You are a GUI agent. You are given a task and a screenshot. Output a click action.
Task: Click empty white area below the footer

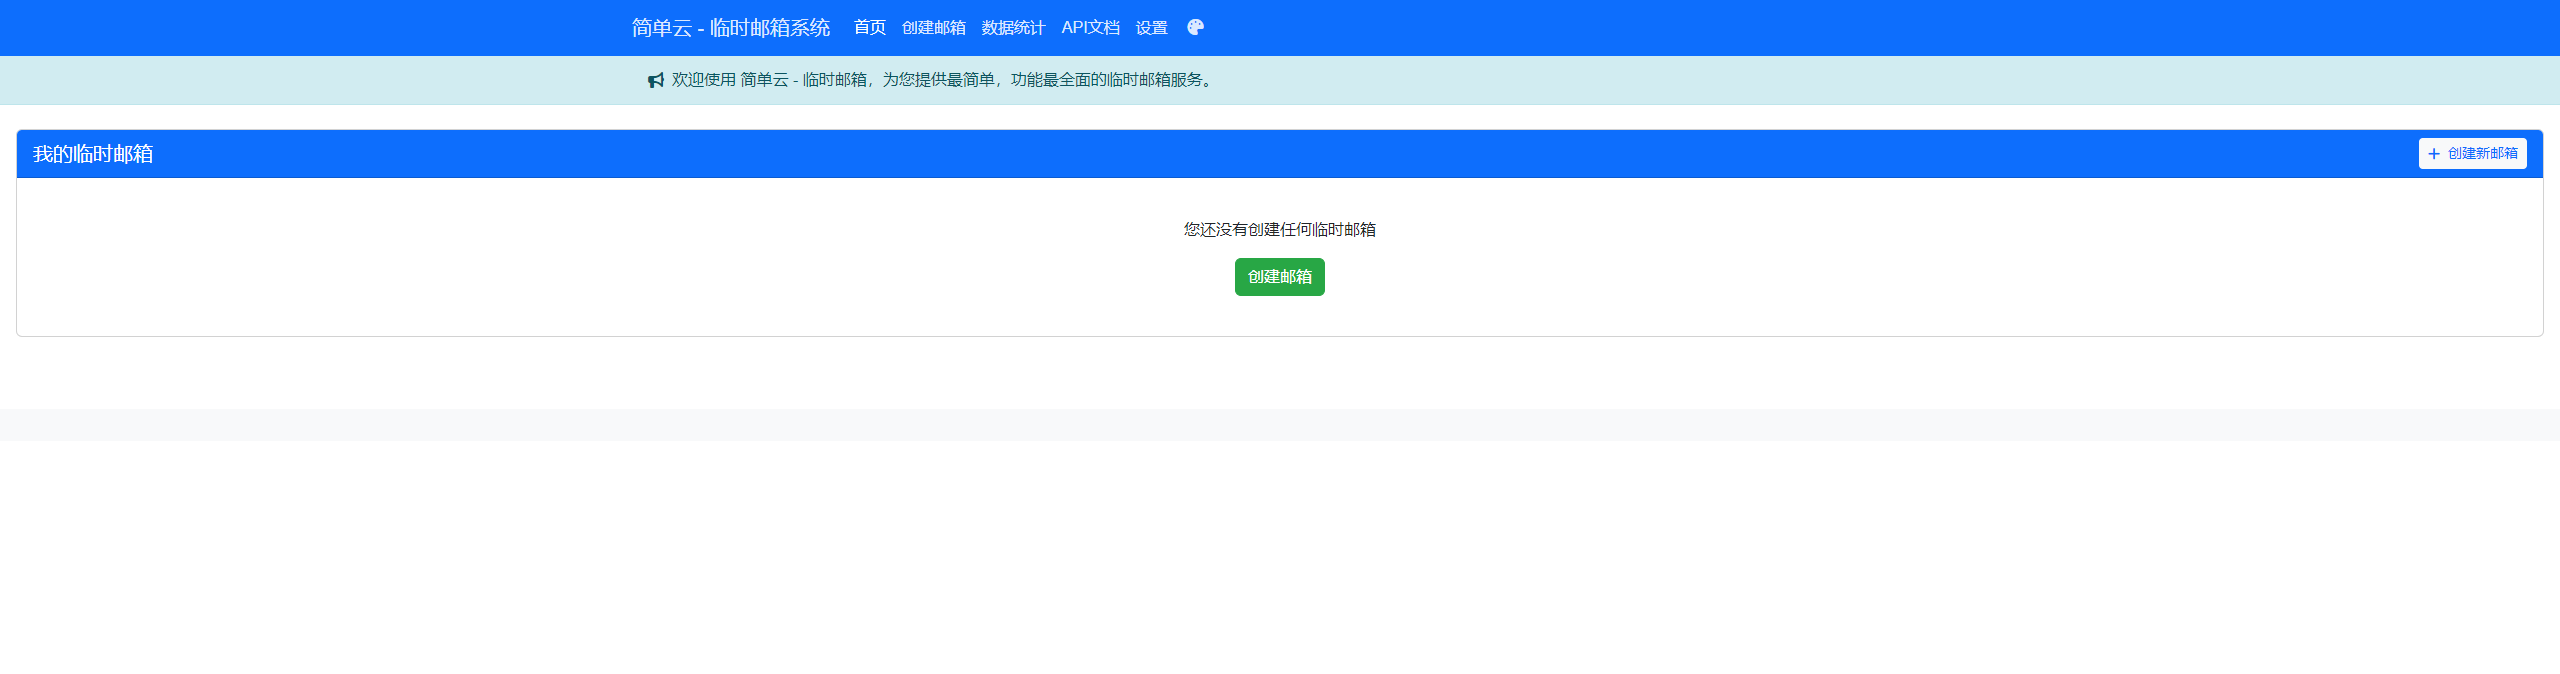click(1280, 560)
